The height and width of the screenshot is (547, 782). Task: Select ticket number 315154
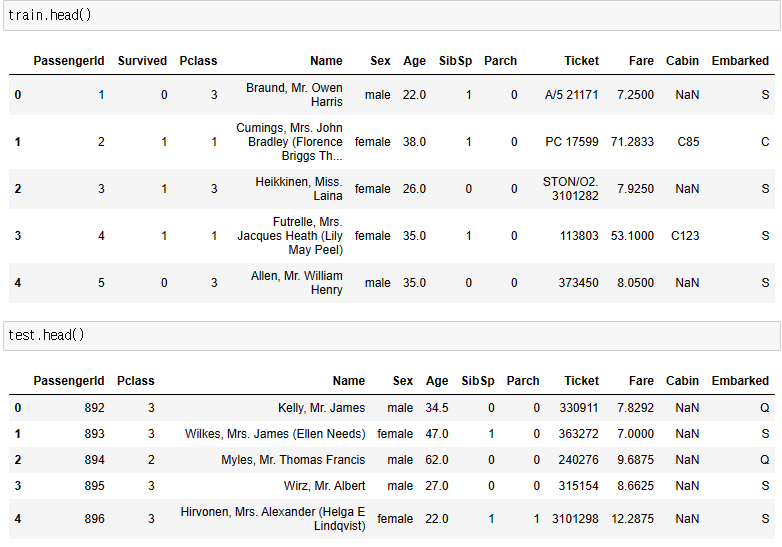[578, 486]
